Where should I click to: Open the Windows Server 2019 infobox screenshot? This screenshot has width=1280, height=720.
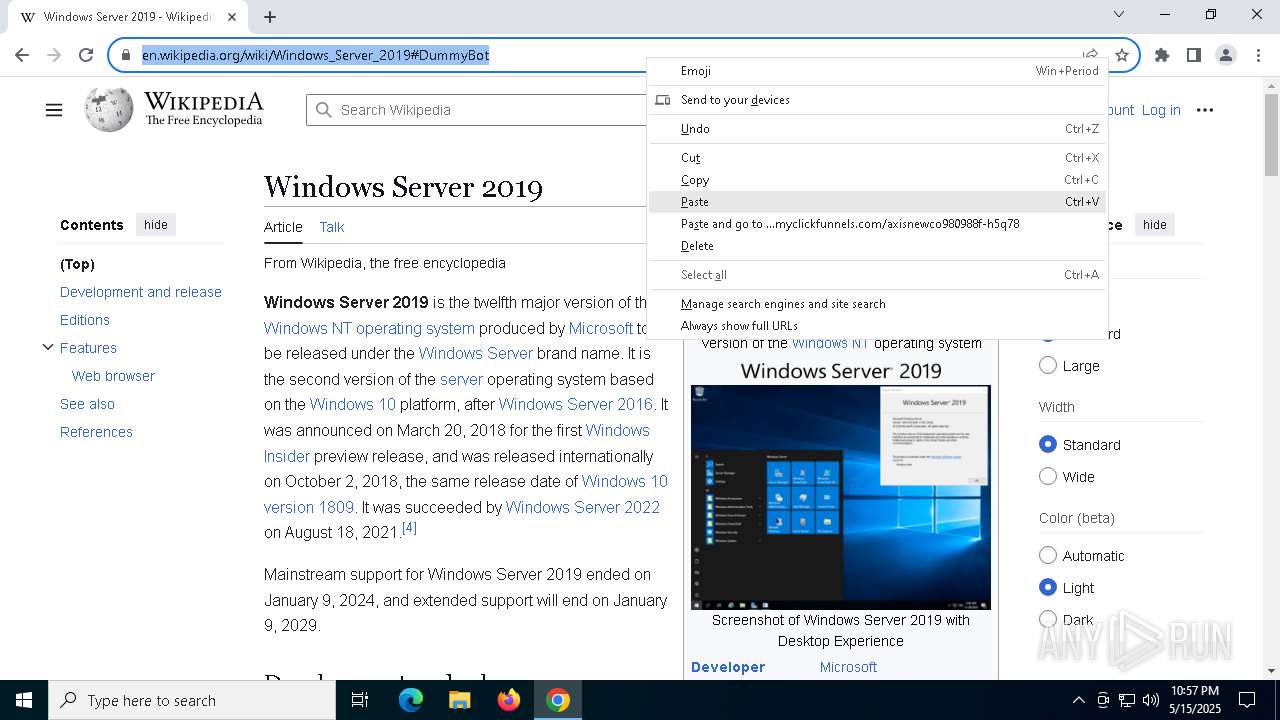click(x=841, y=497)
